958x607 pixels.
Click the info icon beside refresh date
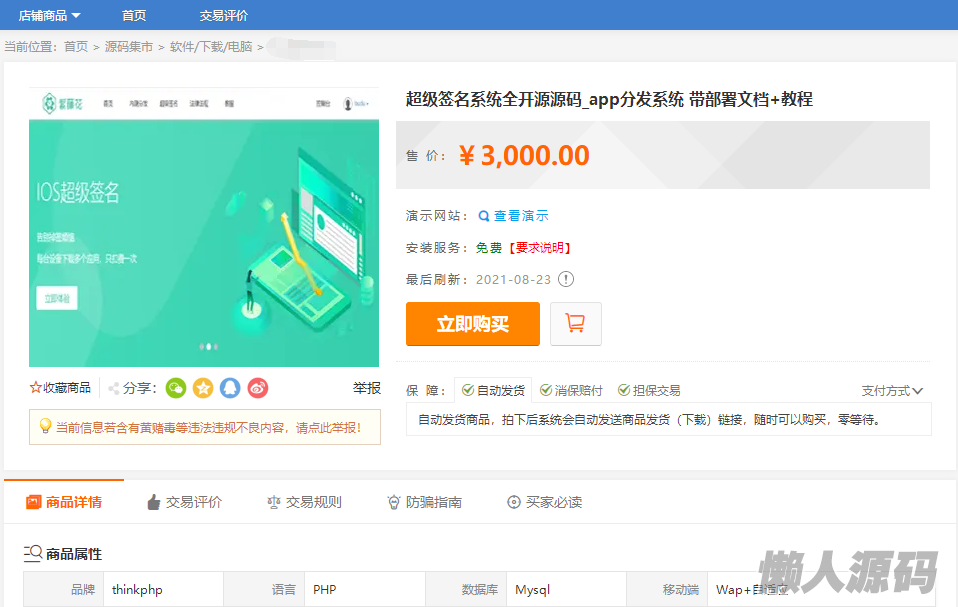coord(566,279)
